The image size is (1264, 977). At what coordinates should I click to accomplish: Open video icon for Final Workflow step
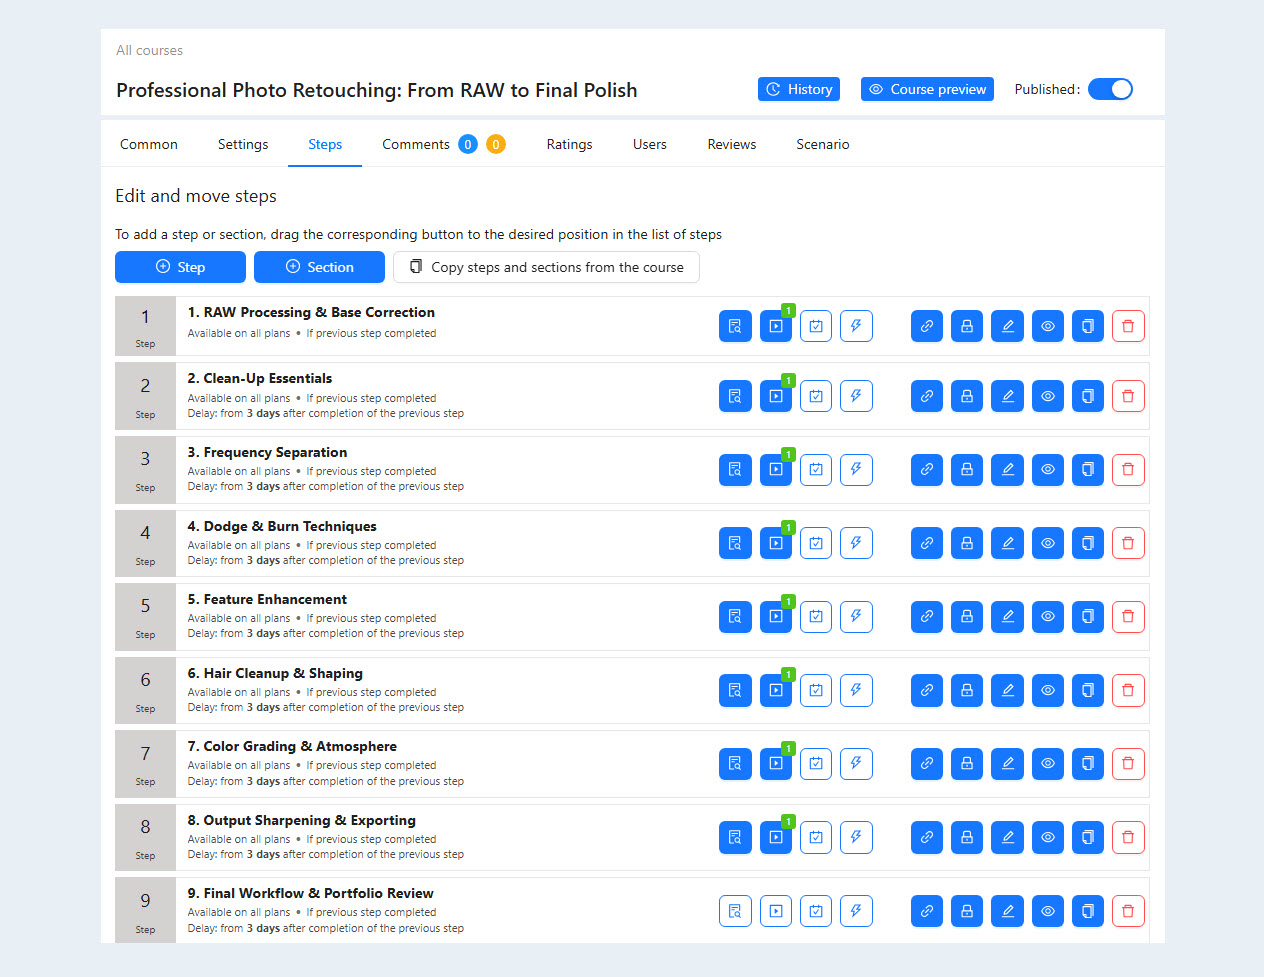click(776, 911)
